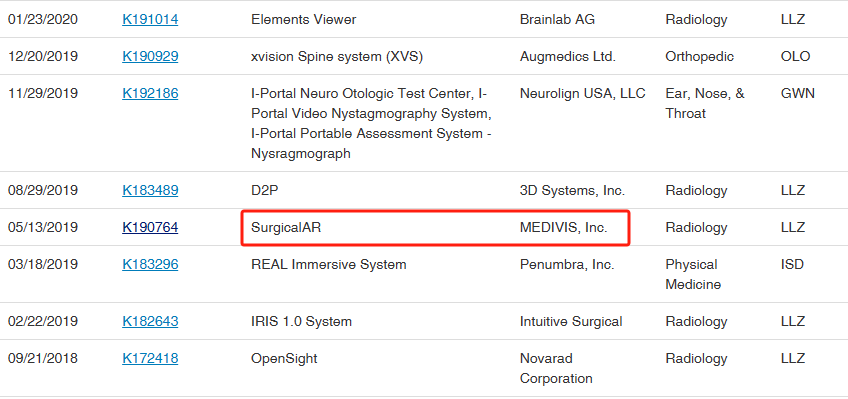
Task: Select the REAL Immersive System entry
Action: [328, 265]
